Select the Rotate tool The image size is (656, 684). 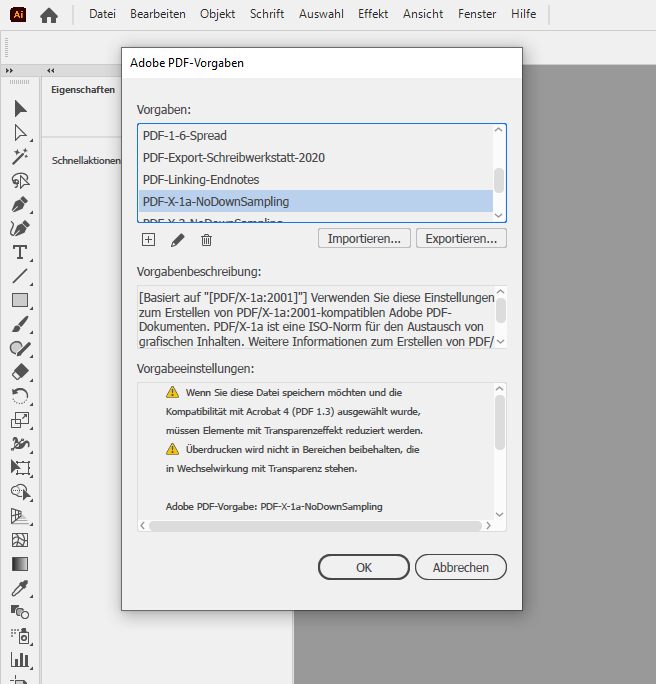point(20,396)
